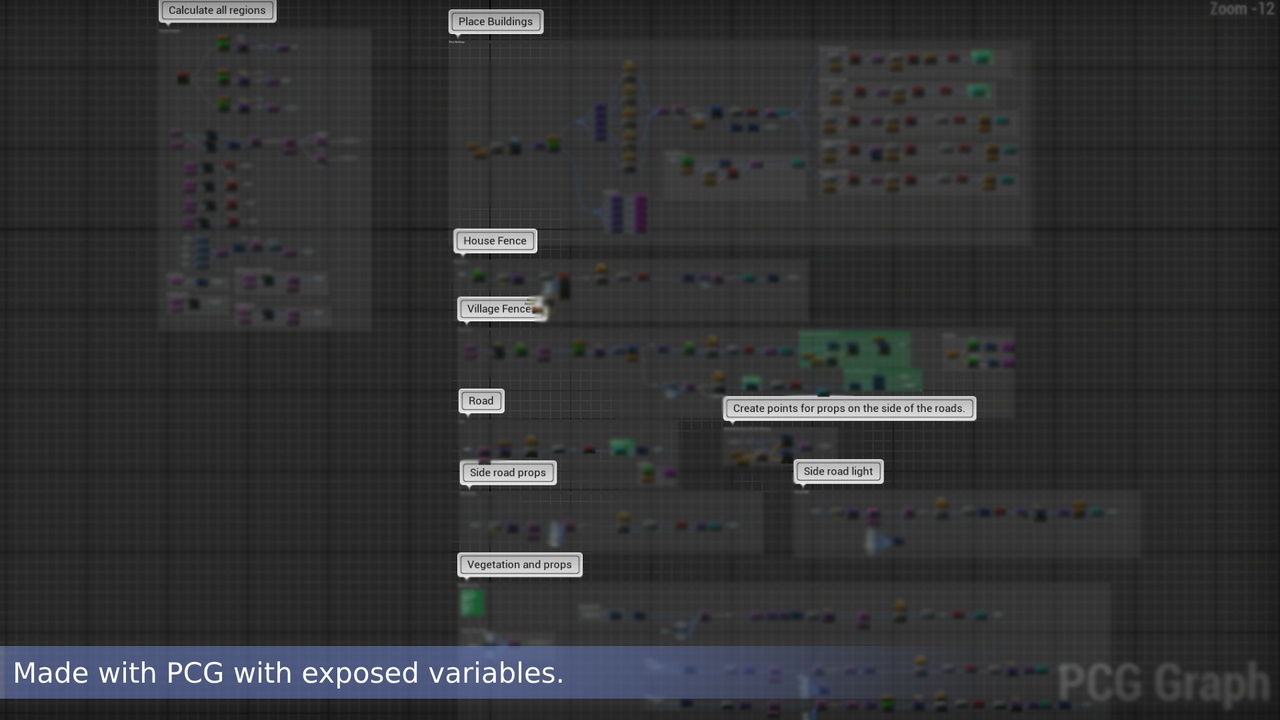Select the Road comment header

coord(481,400)
